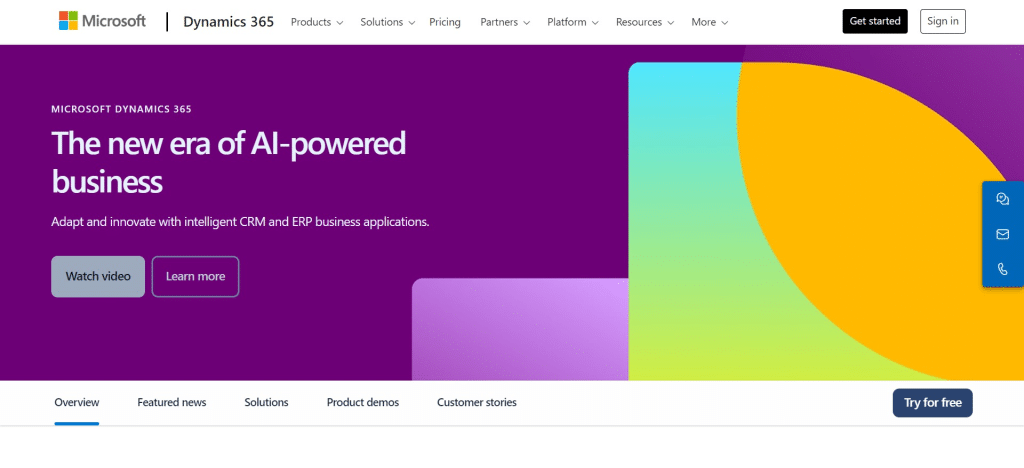
Task: Expand the Products dropdown
Action: pos(317,22)
